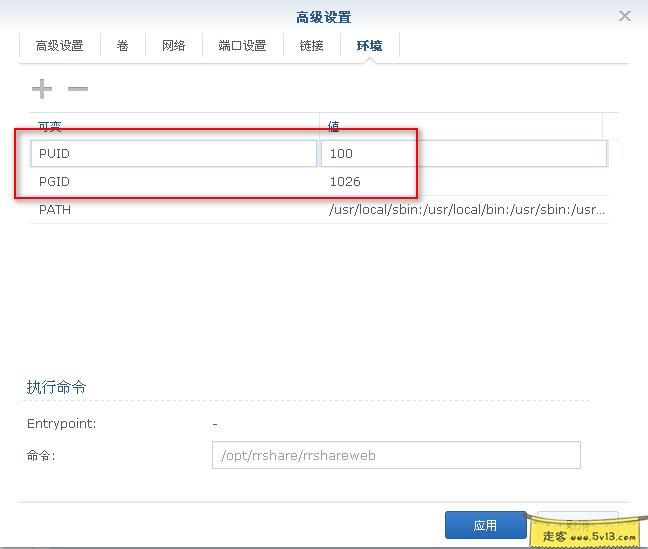The image size is (648, 549).
Task: Select the PGID variable name cell
Action: pyautogui.click(x=174, y=181)
